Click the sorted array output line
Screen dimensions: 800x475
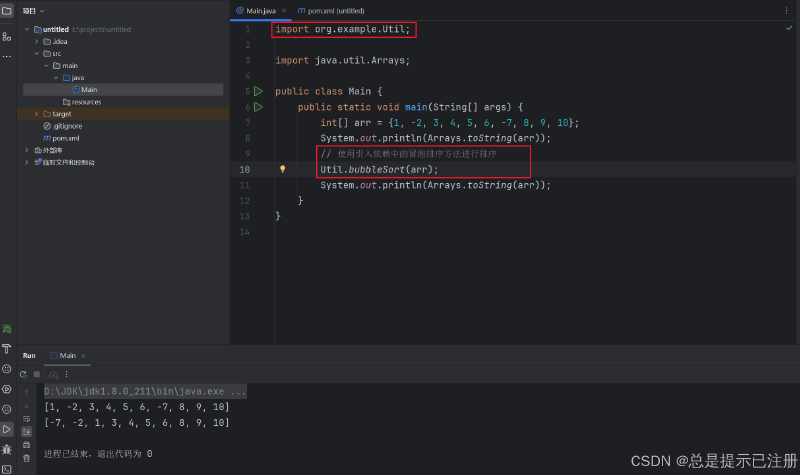pos(137,423)
